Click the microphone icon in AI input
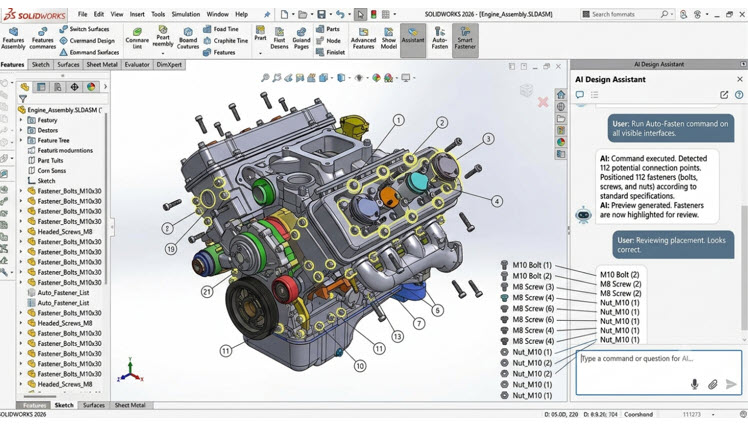 [x=695, y=384]
